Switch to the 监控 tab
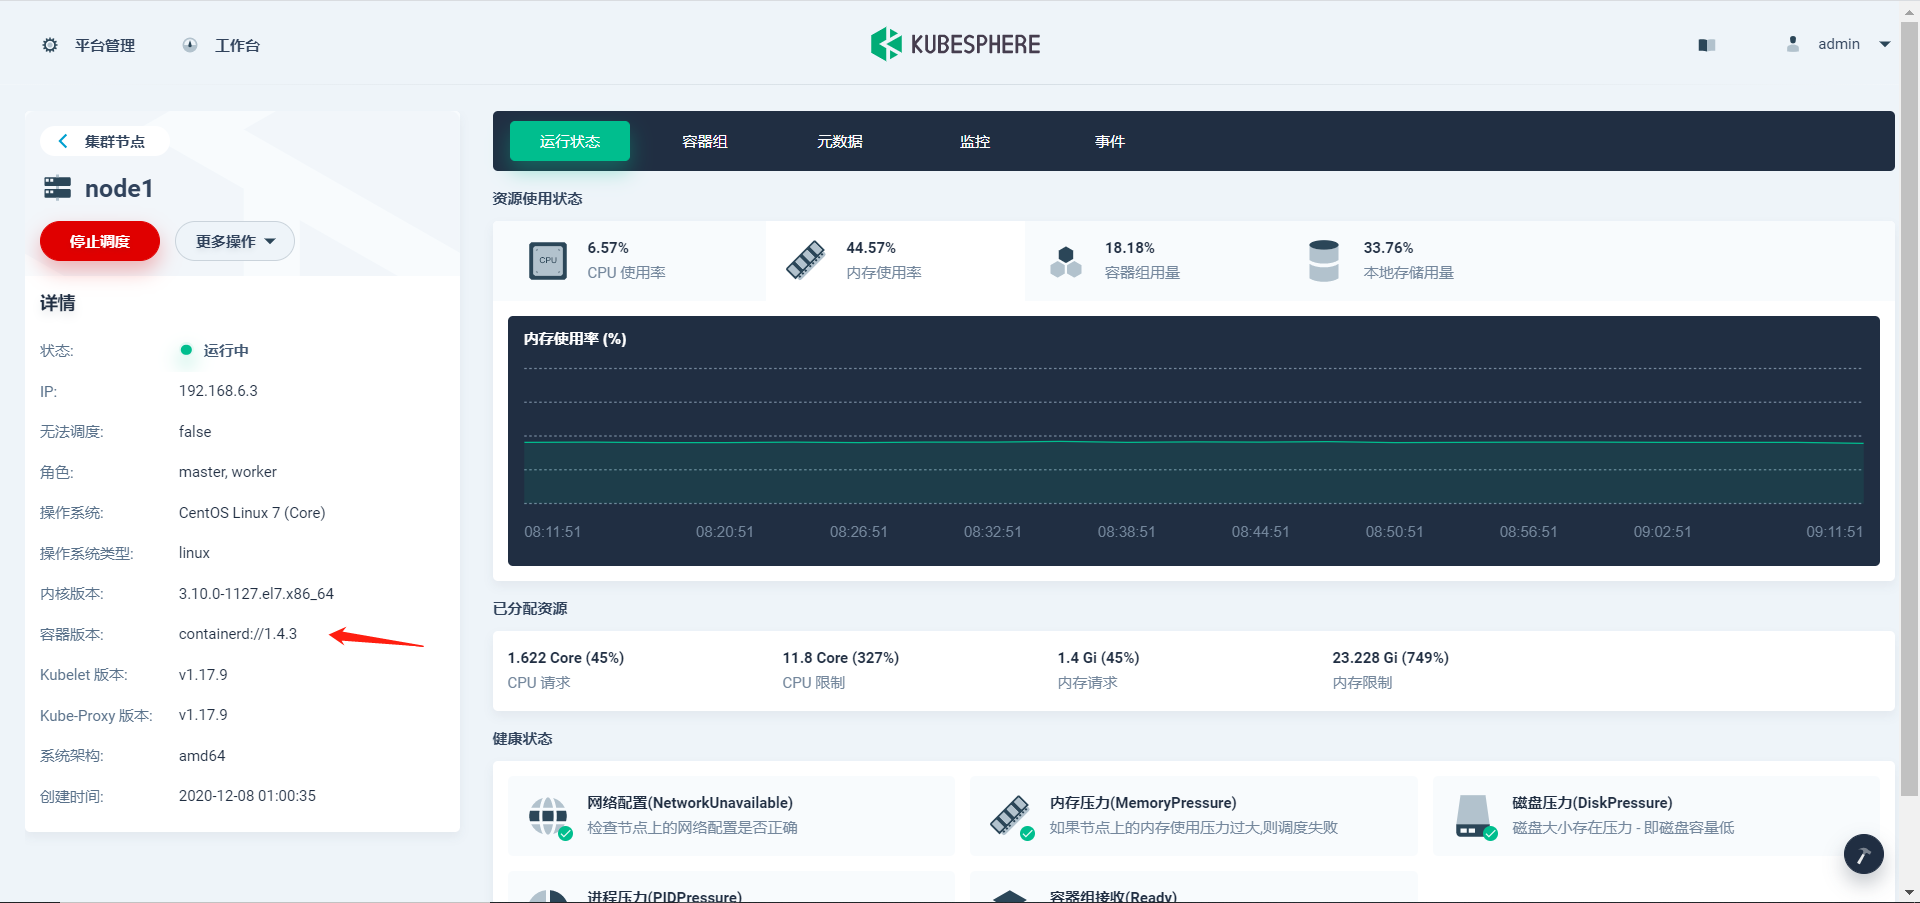Viewport: 1920px width, 903px height. (975, 141)
